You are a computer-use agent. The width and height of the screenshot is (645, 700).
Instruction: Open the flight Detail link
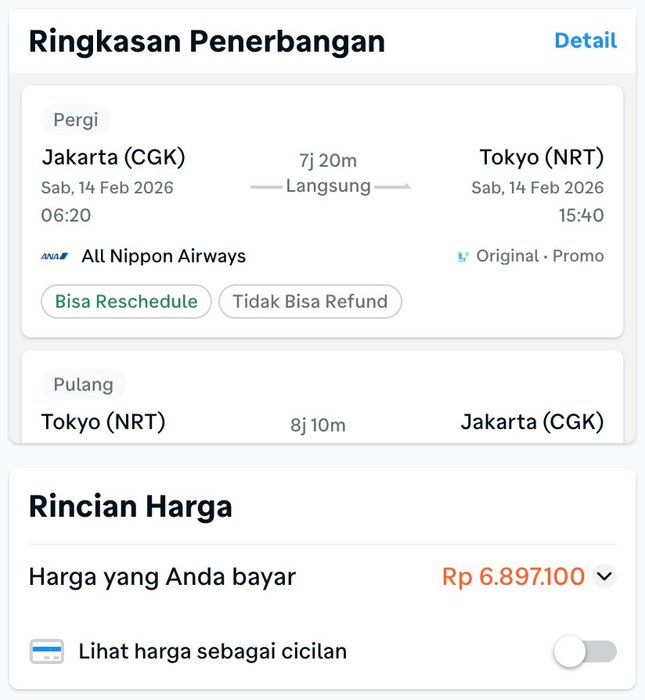coord(585,41)
